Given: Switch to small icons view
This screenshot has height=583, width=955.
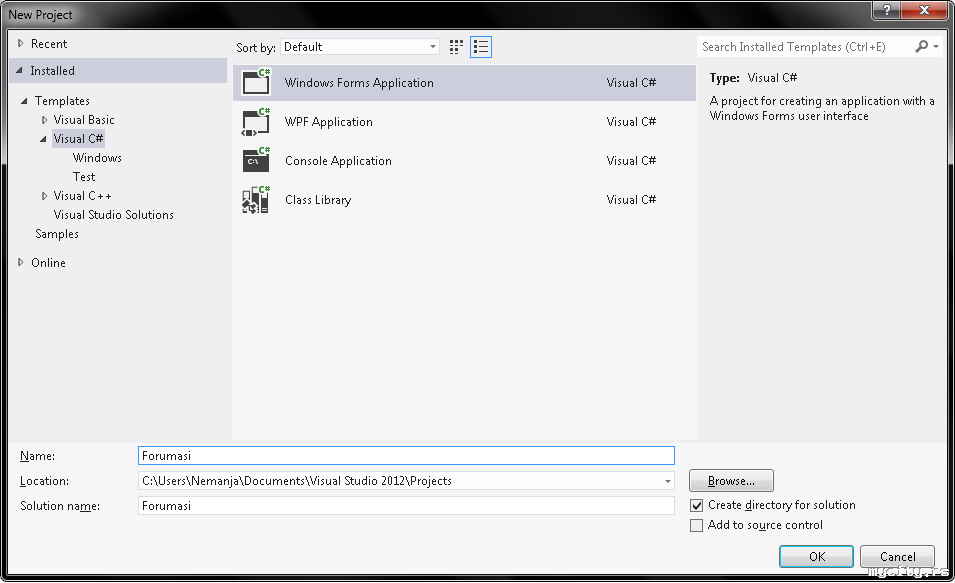Looking at the screenshot, I should pos(457,47).
